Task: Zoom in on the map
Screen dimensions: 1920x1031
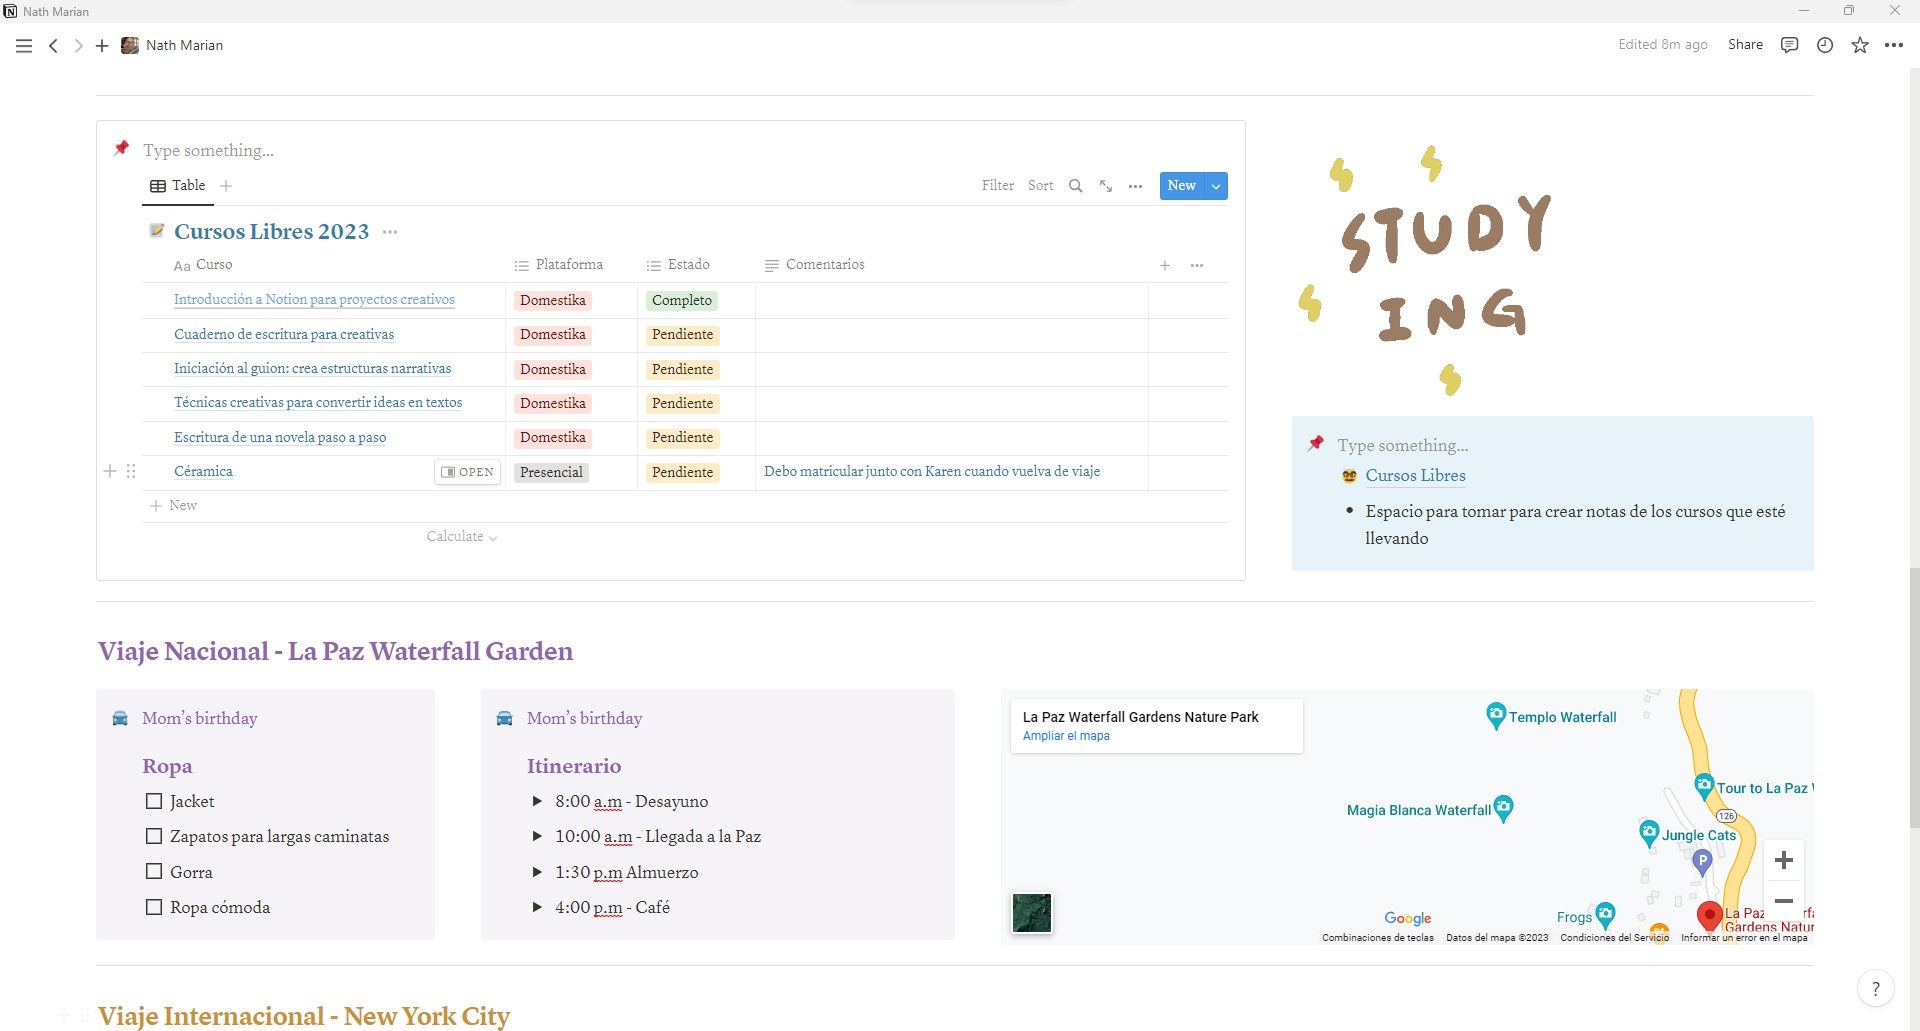Action: (x=1784, y=860)
